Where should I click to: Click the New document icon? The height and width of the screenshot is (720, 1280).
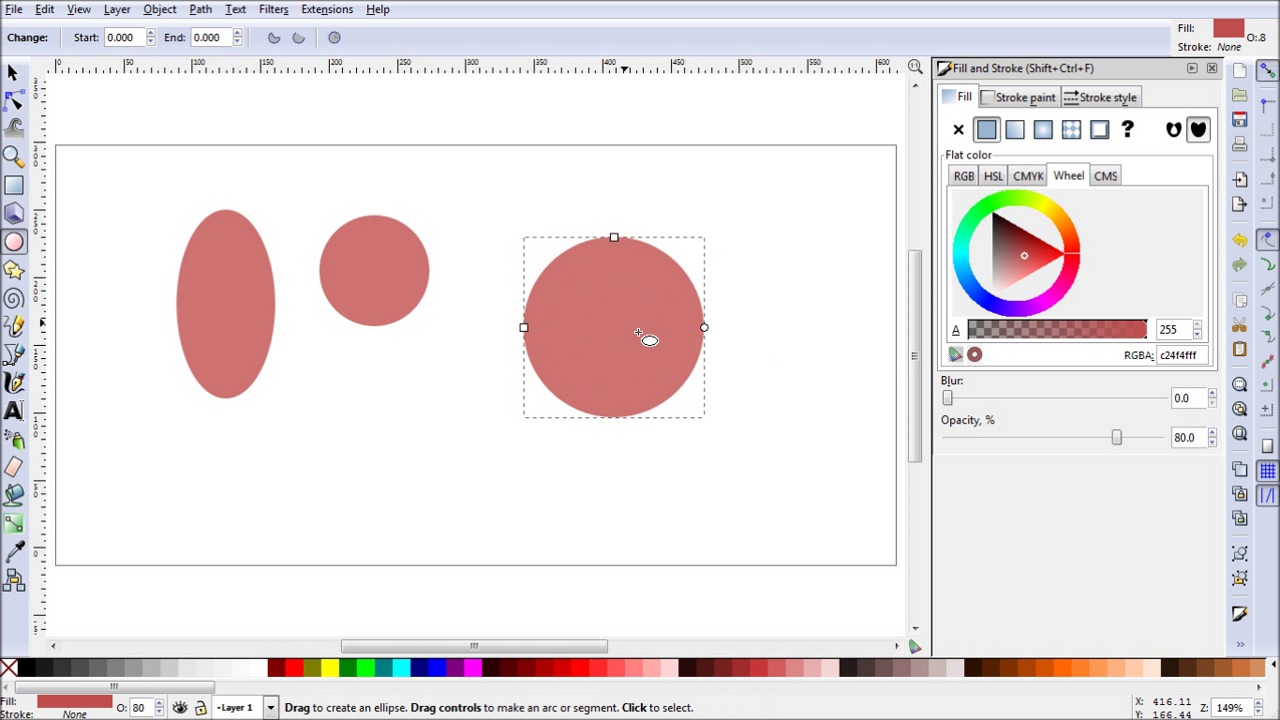(x=1240, y=70)
